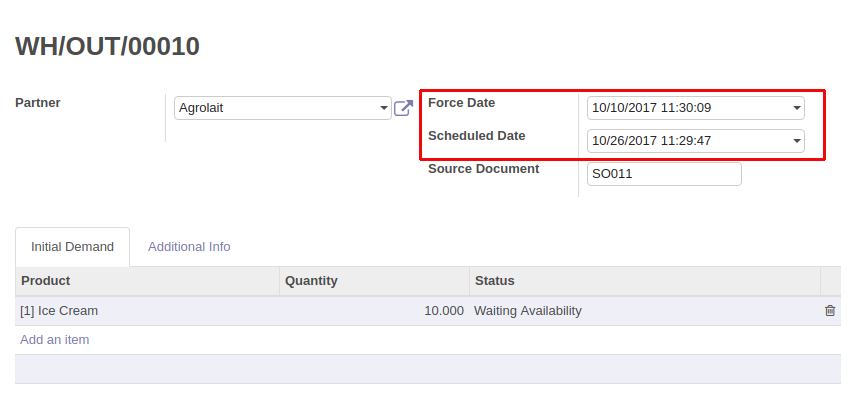This screenshot has height=411, width=857.
Task: Expand the Partner dropdown arrow
Action: [x=384, y=108]
